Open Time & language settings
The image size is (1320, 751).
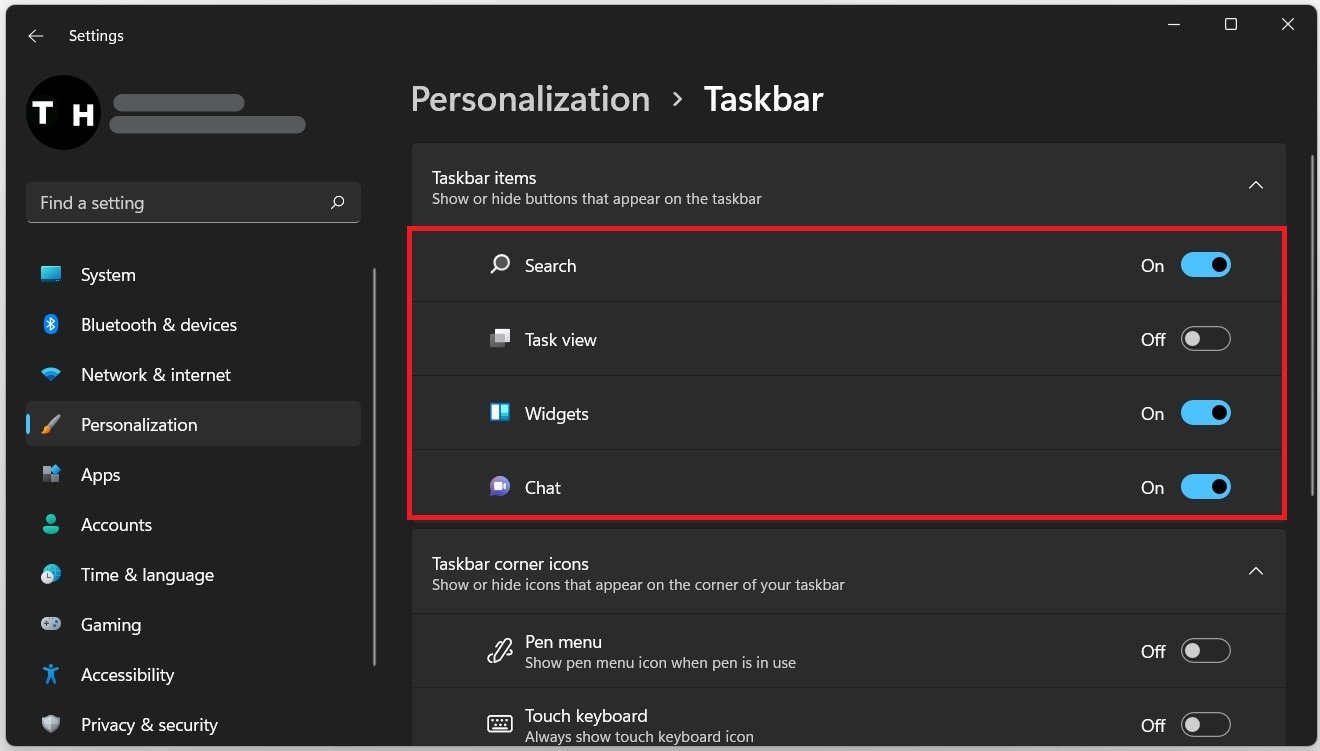pyautogui.click(x=194, y=575)
